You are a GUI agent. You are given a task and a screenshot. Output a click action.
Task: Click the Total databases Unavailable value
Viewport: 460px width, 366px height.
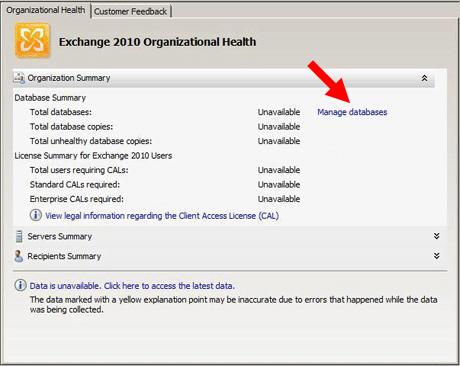(279, 112)
